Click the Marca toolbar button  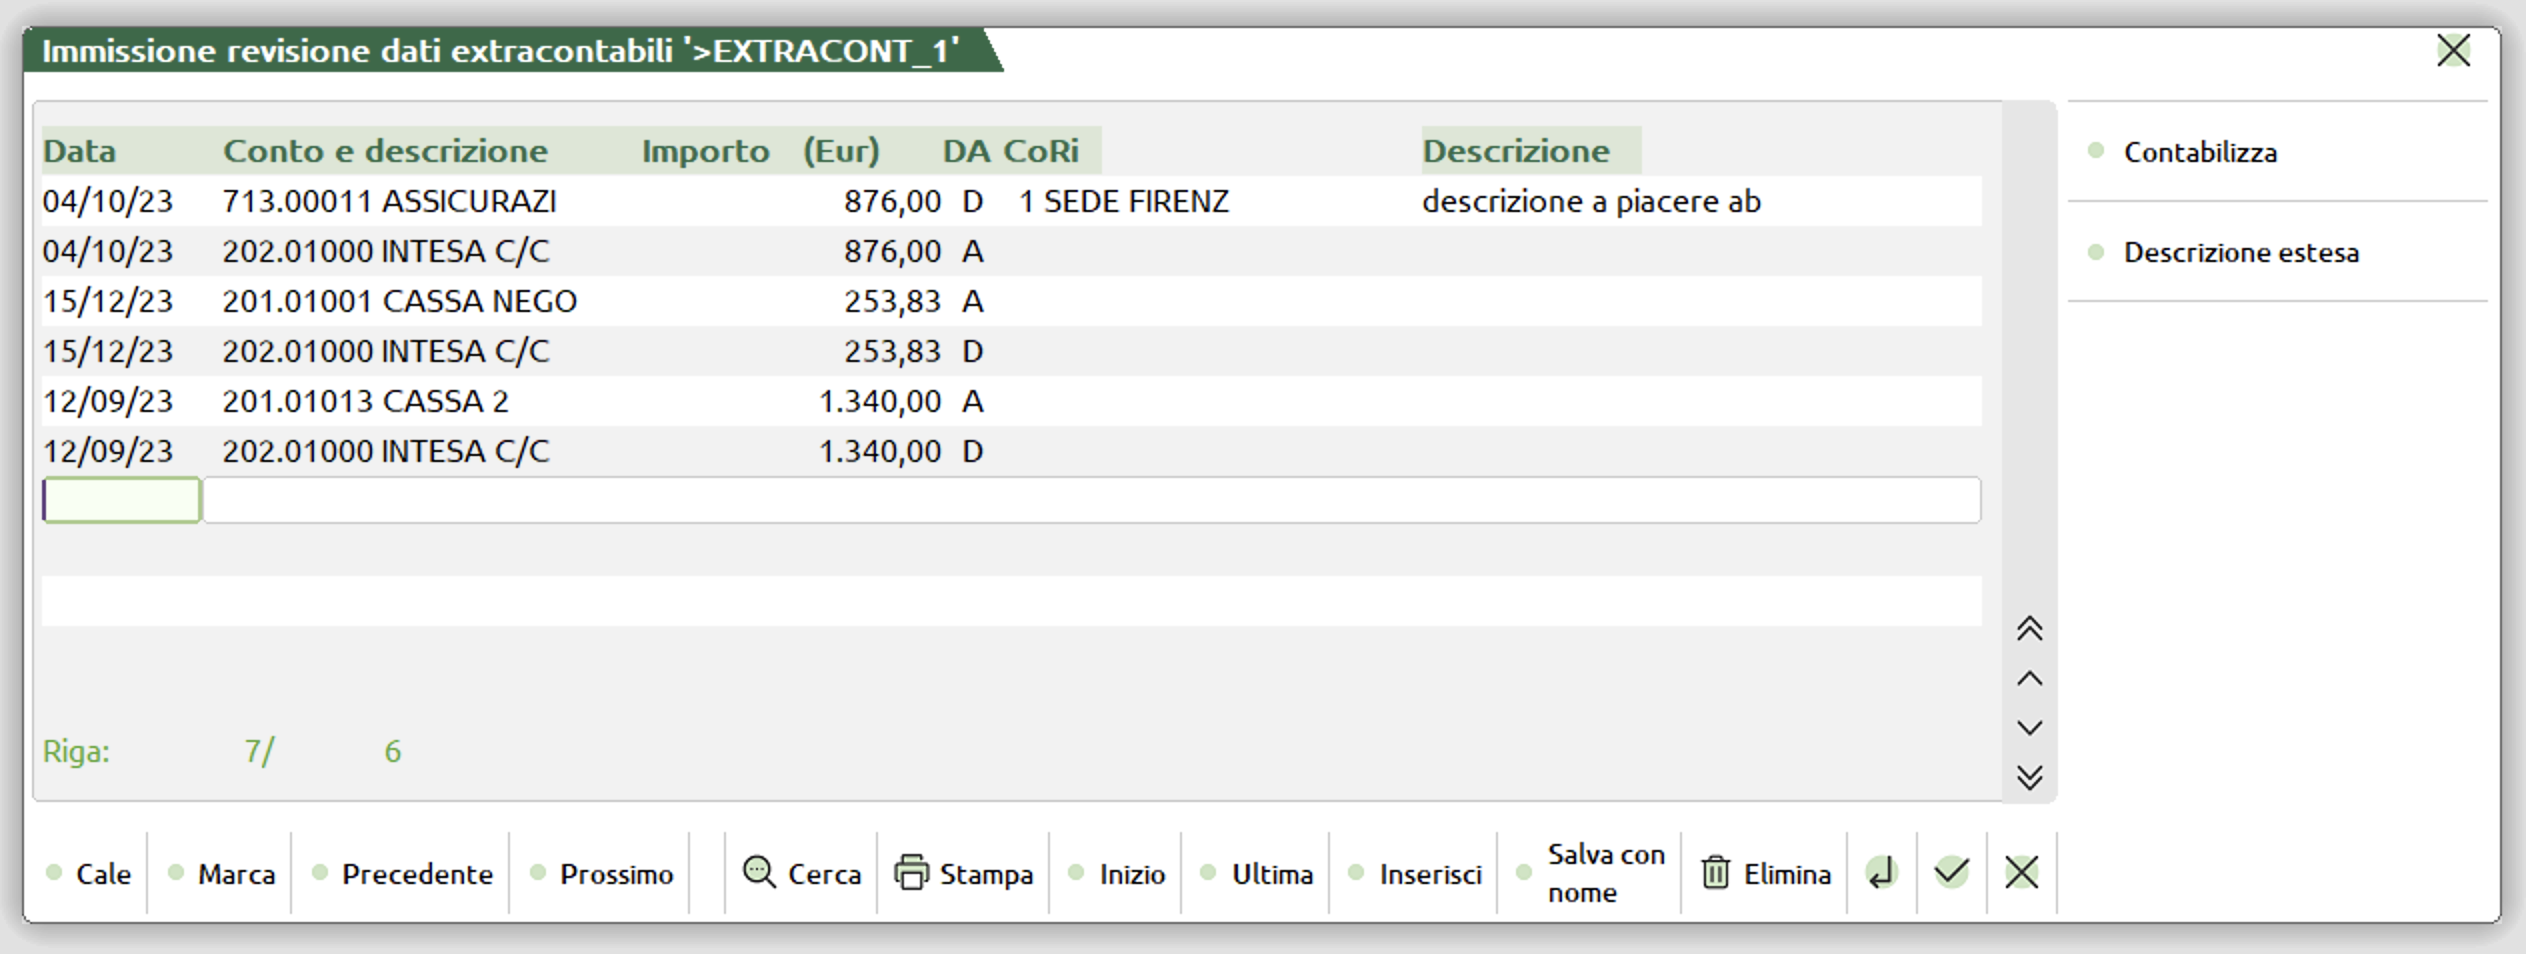click(235, 874)
